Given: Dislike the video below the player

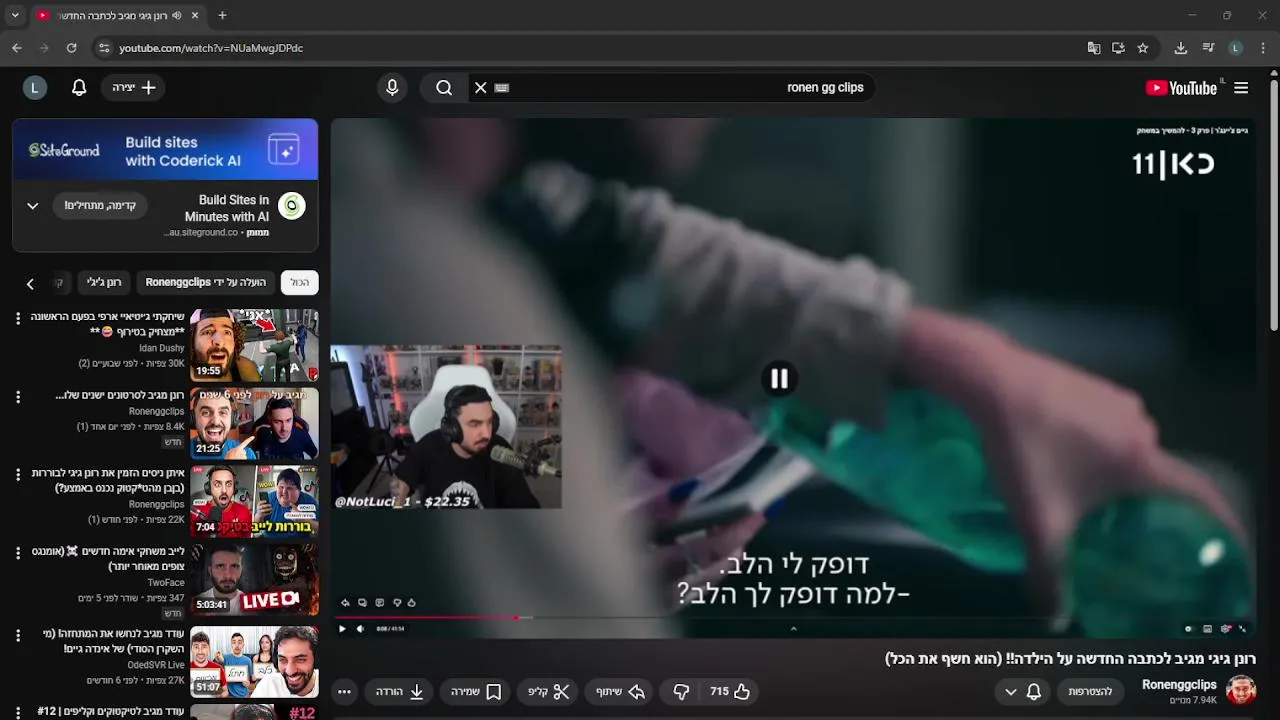Looking at the screenshot, I should (681, 691).
